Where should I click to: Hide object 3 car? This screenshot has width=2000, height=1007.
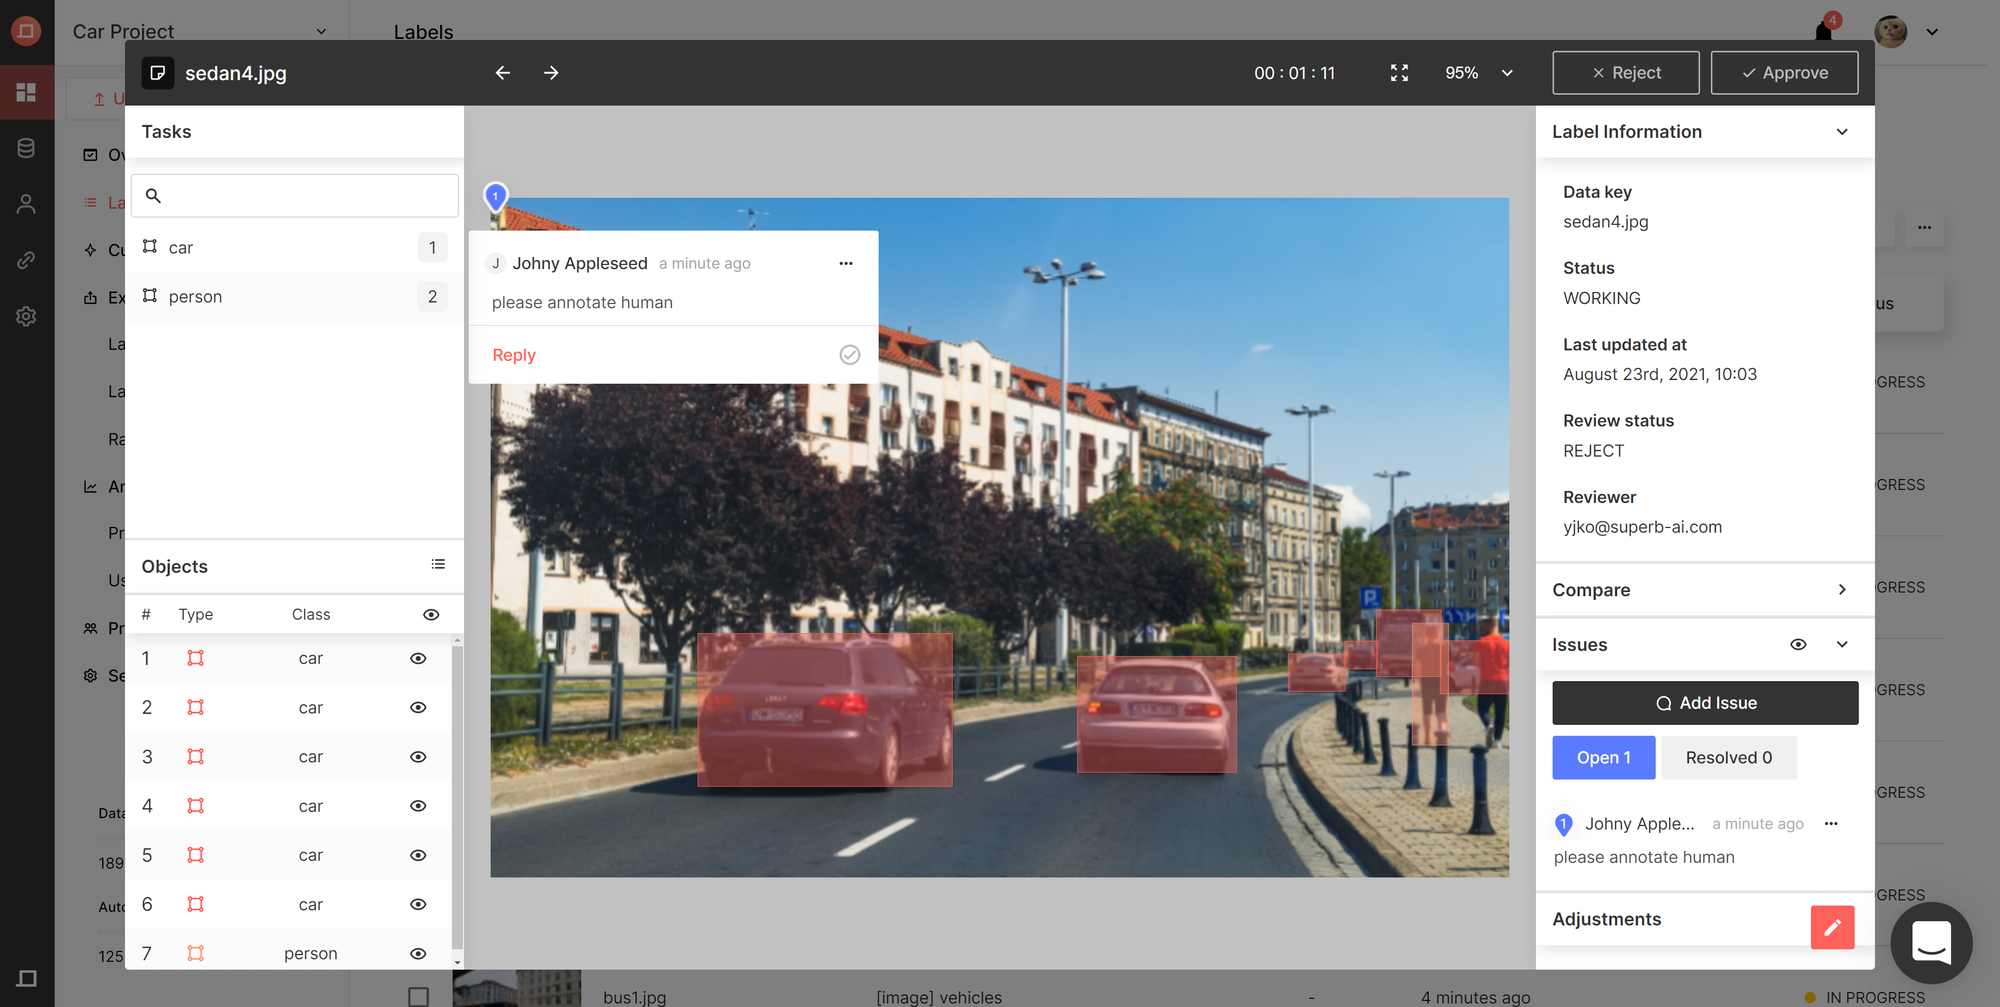(x=418, y=757)
